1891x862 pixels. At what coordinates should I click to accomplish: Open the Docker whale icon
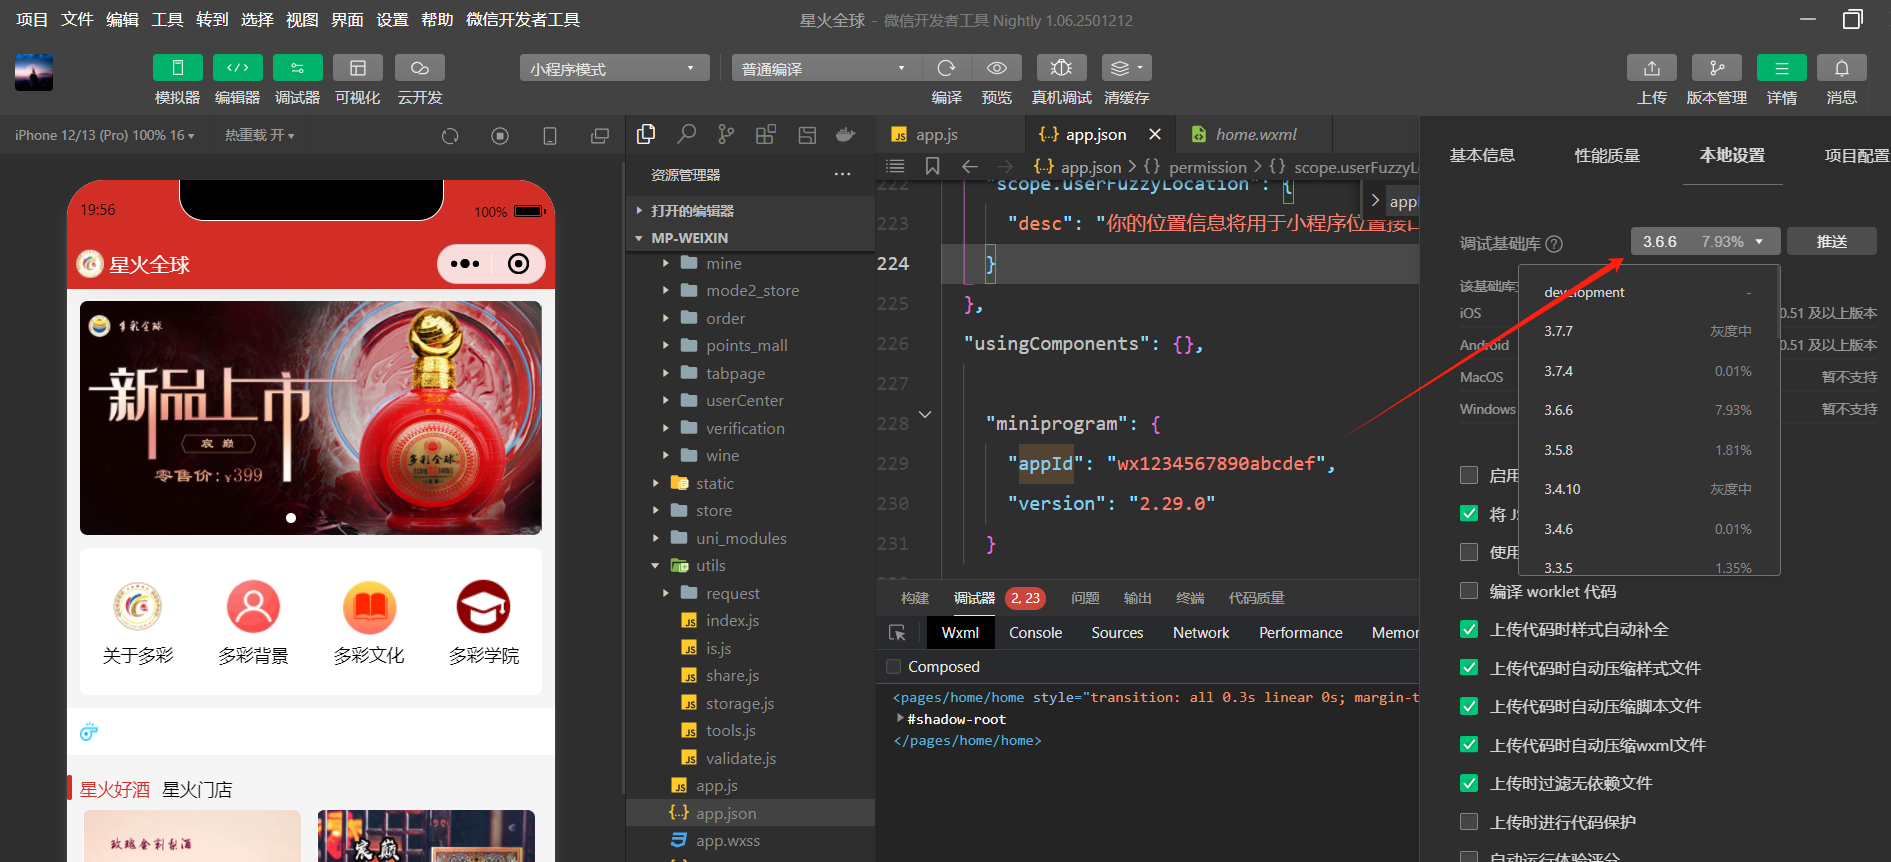pyautogui.click(x=846, y=134)
